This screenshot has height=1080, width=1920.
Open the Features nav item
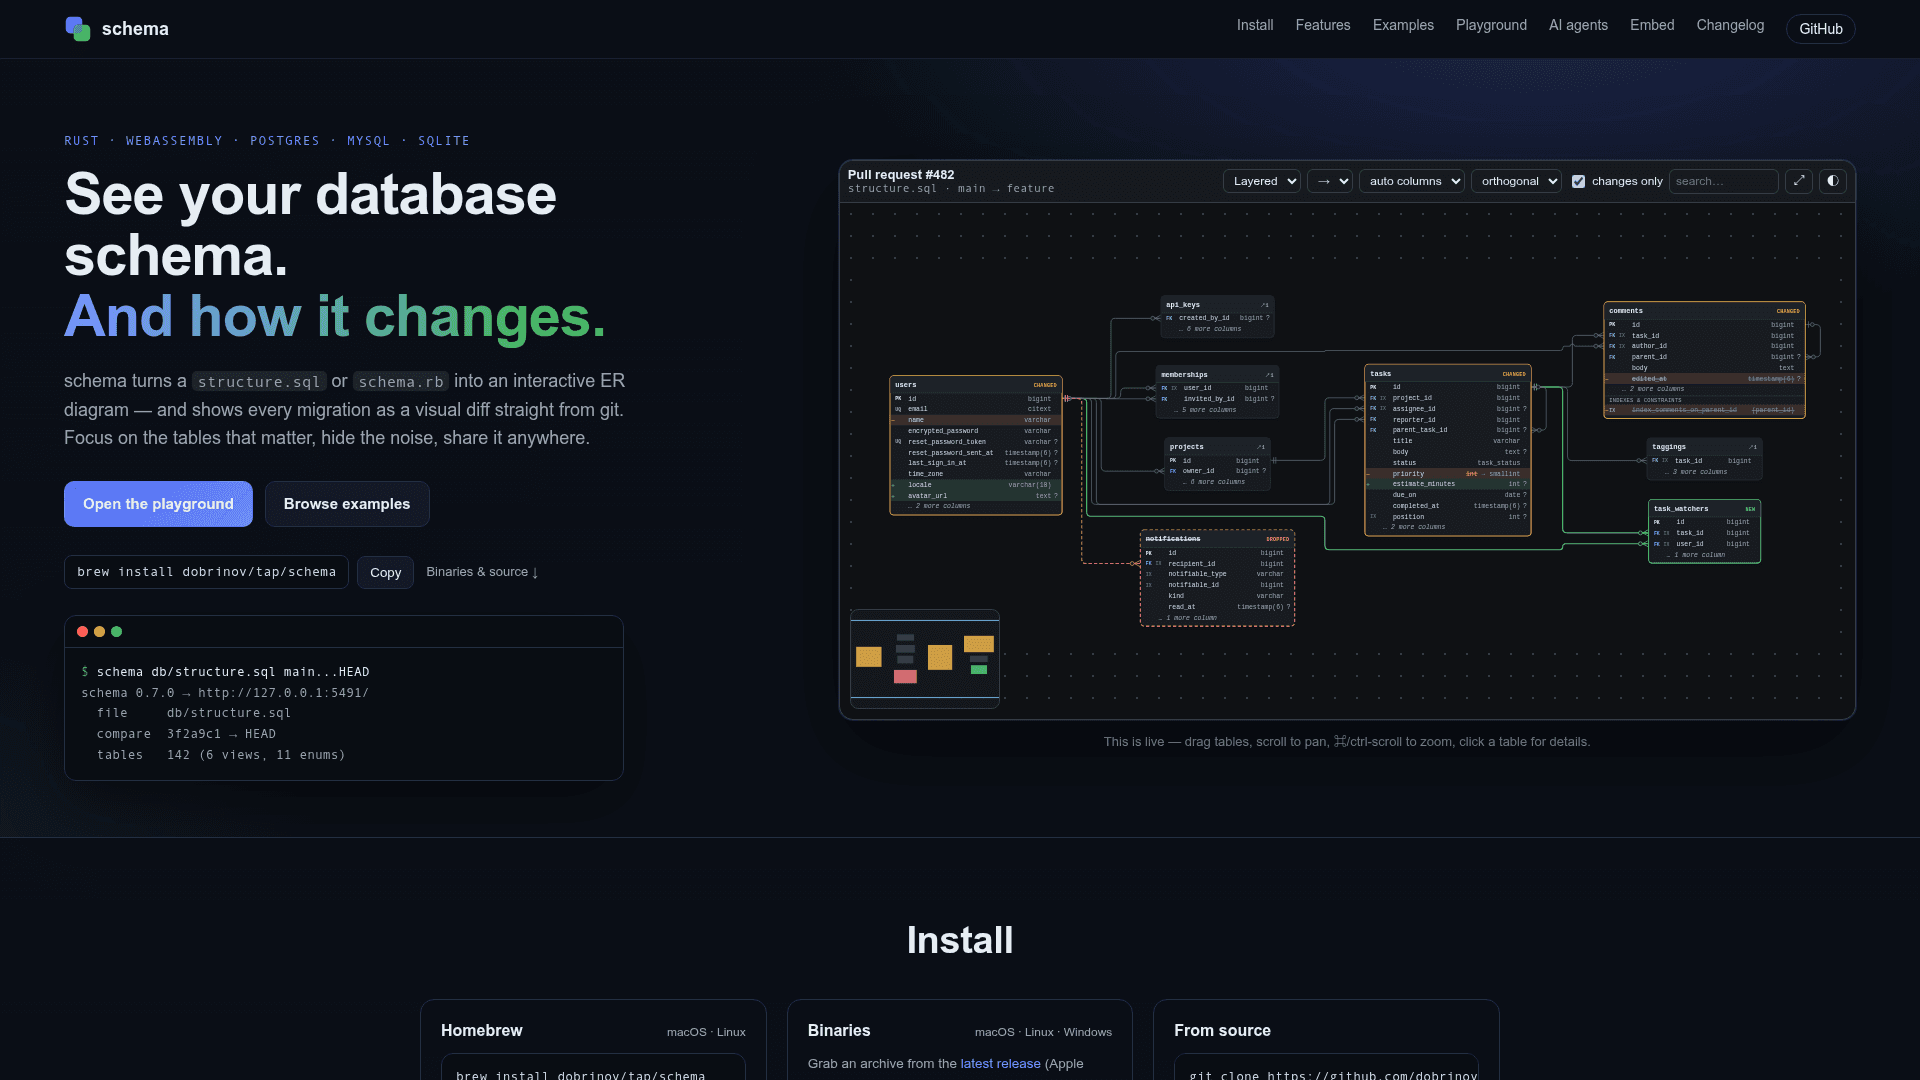point(1323,25)
